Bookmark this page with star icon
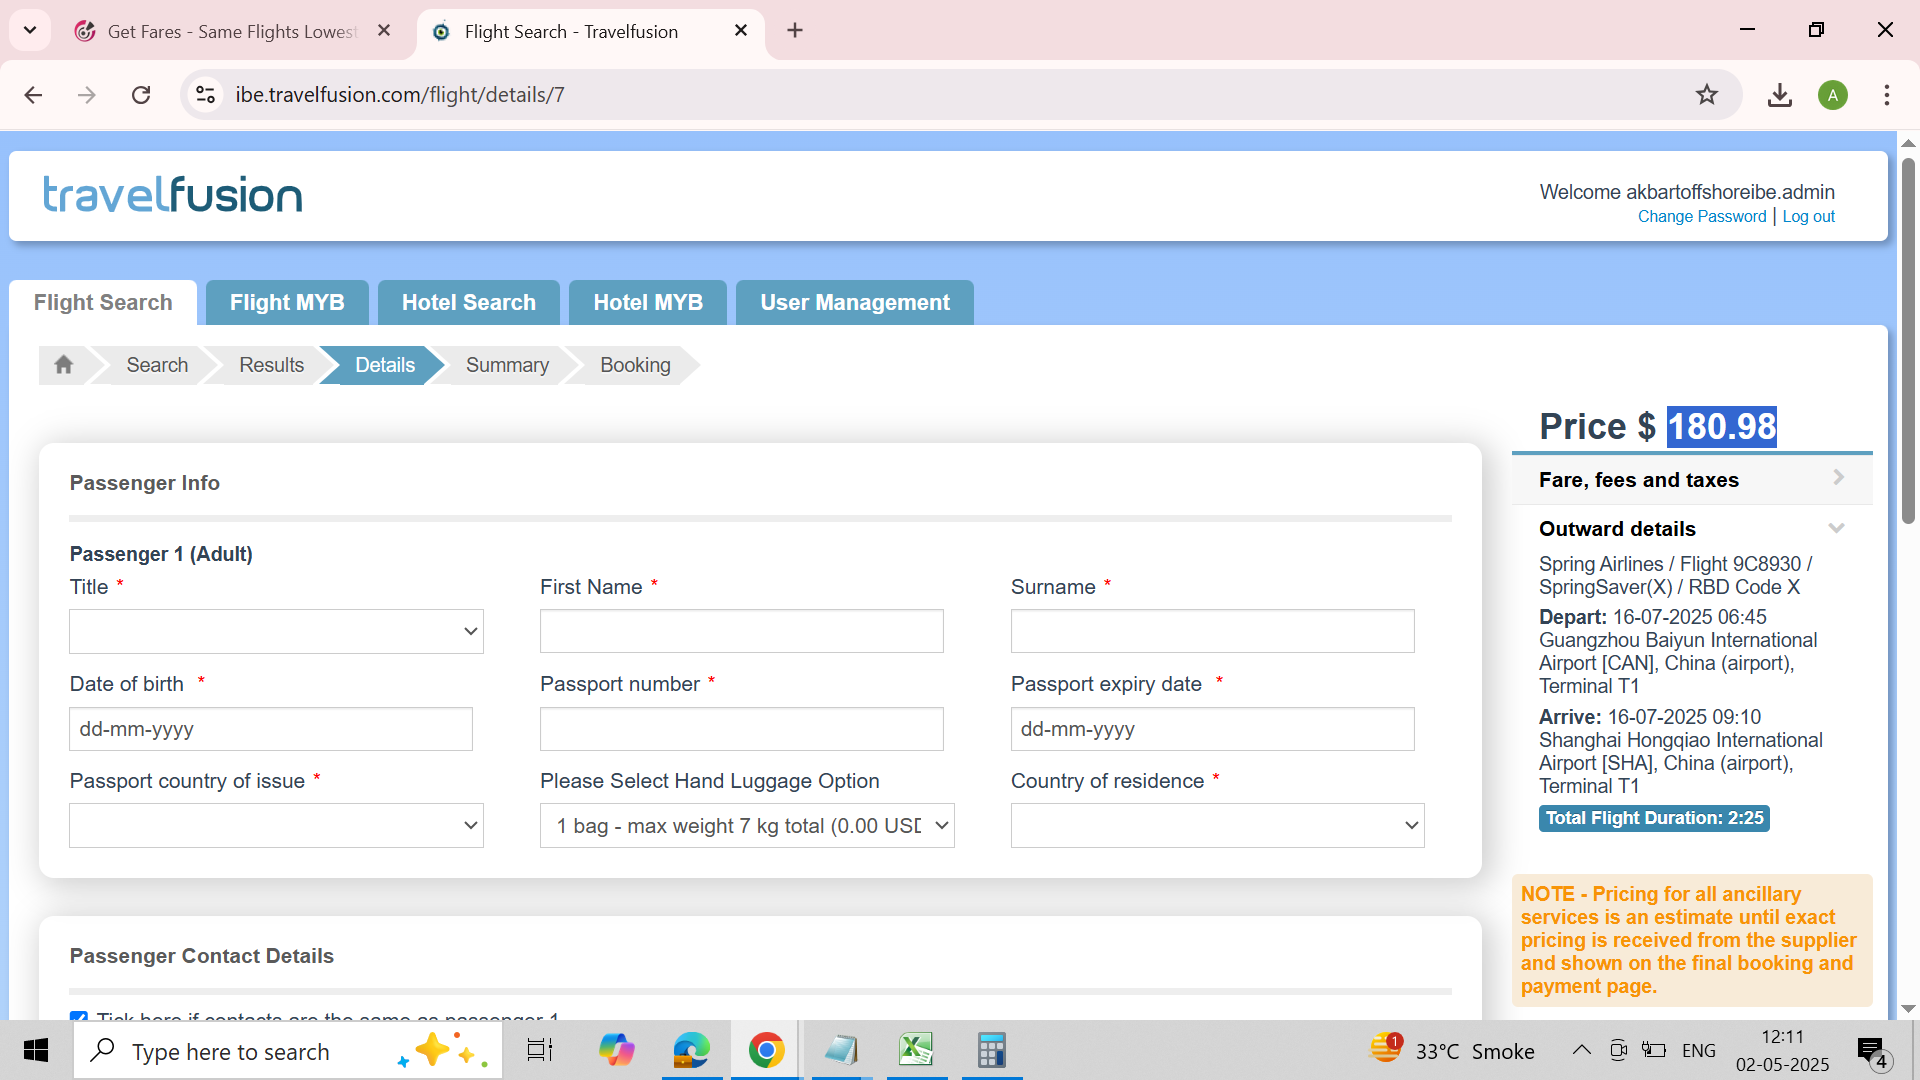This screenshot has height=1080, width=1920. (1706, 95)
